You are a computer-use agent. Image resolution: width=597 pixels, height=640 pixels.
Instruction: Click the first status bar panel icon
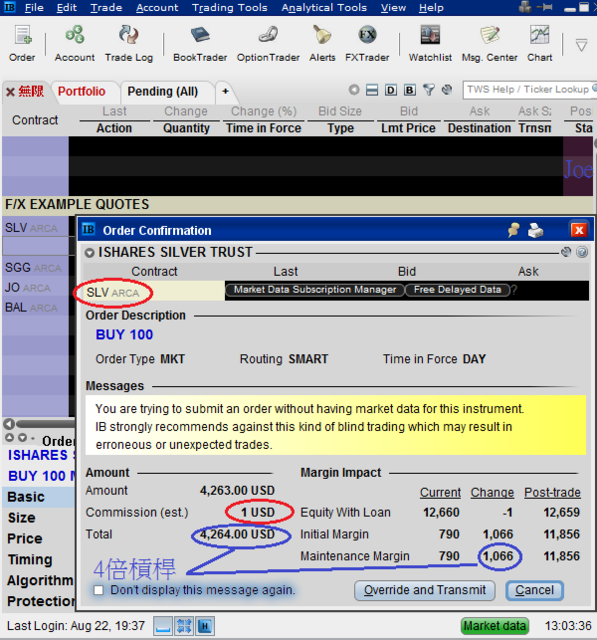pyautogui.click(x=163, y=626)
